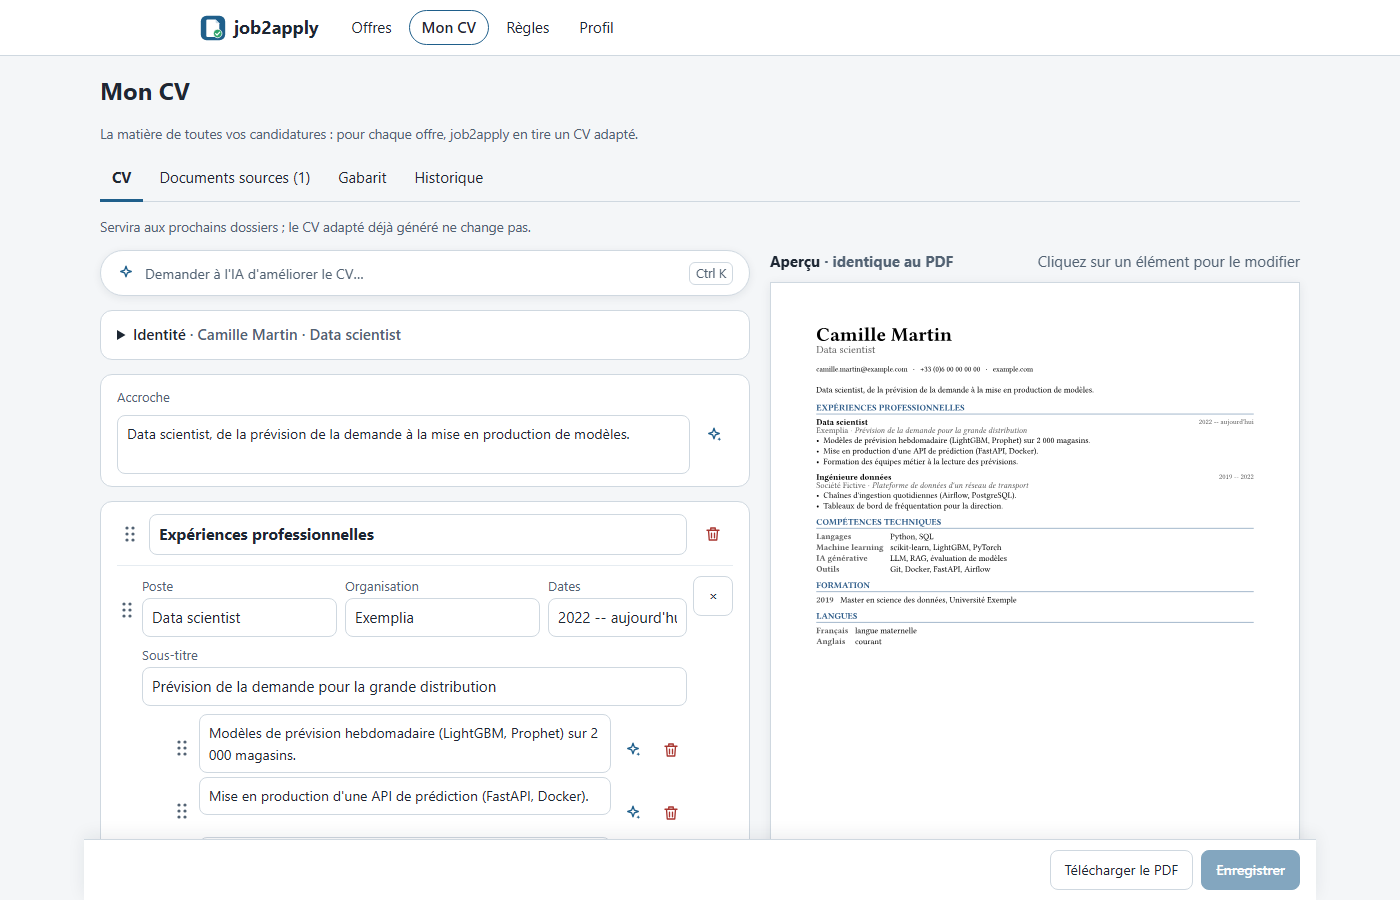Image resolution: width=1400 pixels, height=900 pixels.
Task: Click the Enregistrer button
Action: [1250, 870]
